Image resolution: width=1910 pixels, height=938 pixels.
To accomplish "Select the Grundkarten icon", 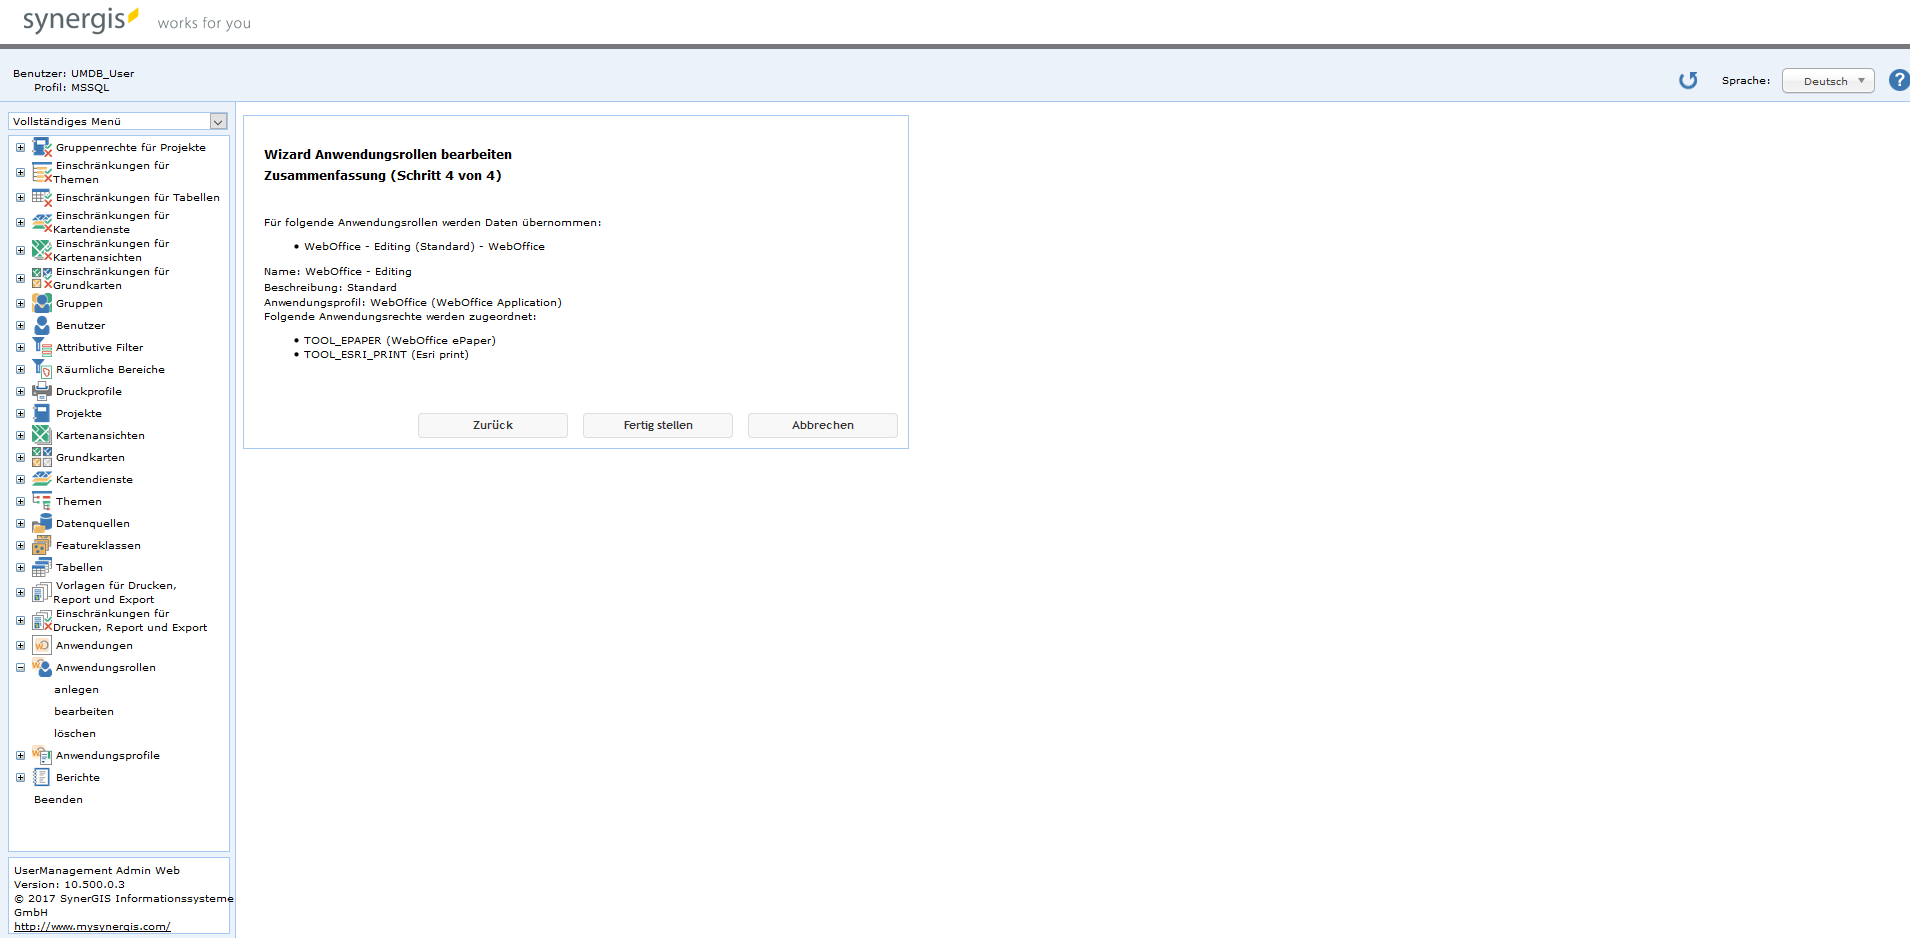I will 41,456.
